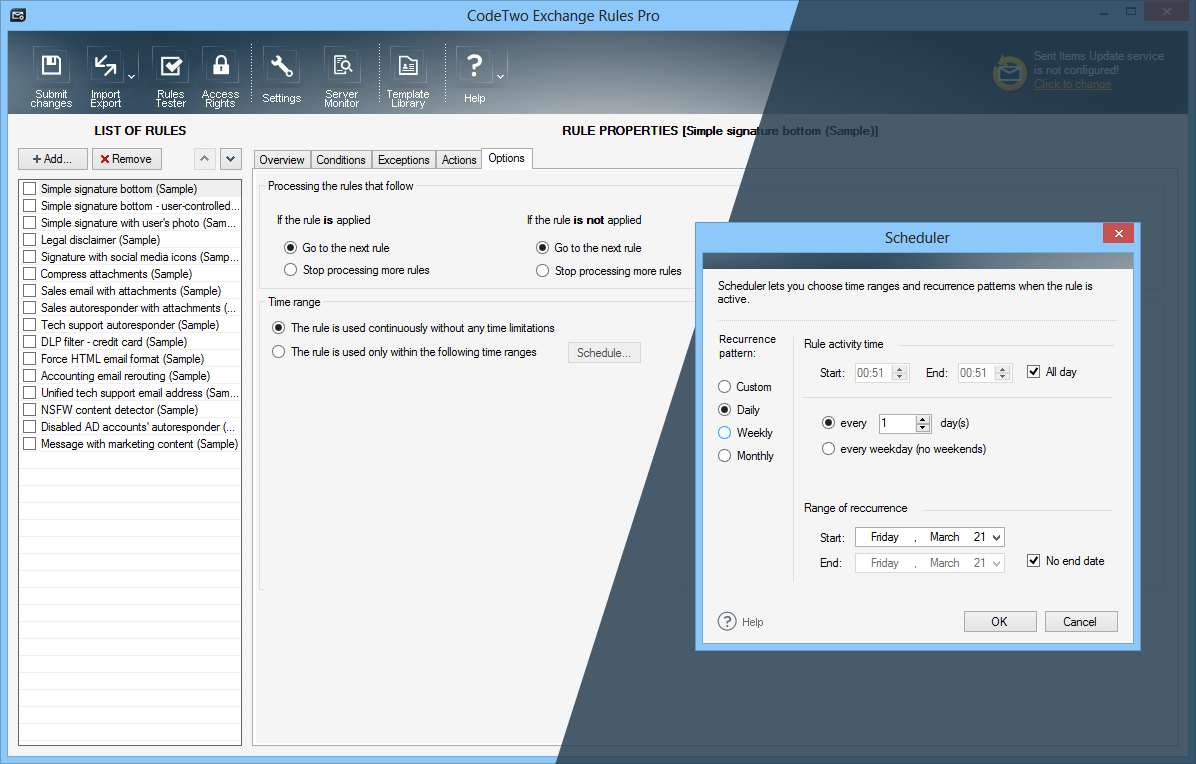The height and width of the screenshot is (764, 1196).
Task: Increase the every day(s) spinner value
Action: (924, 419)
